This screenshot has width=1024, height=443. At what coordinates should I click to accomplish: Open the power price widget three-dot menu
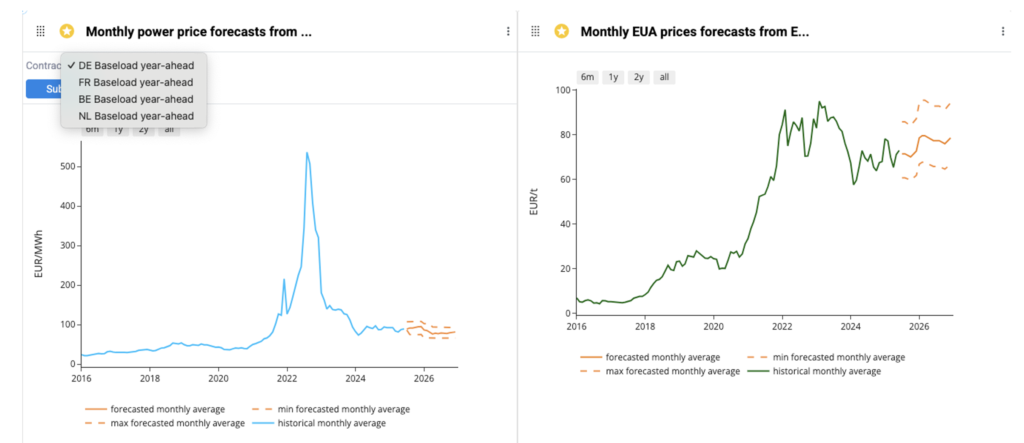tap(508, 32)
